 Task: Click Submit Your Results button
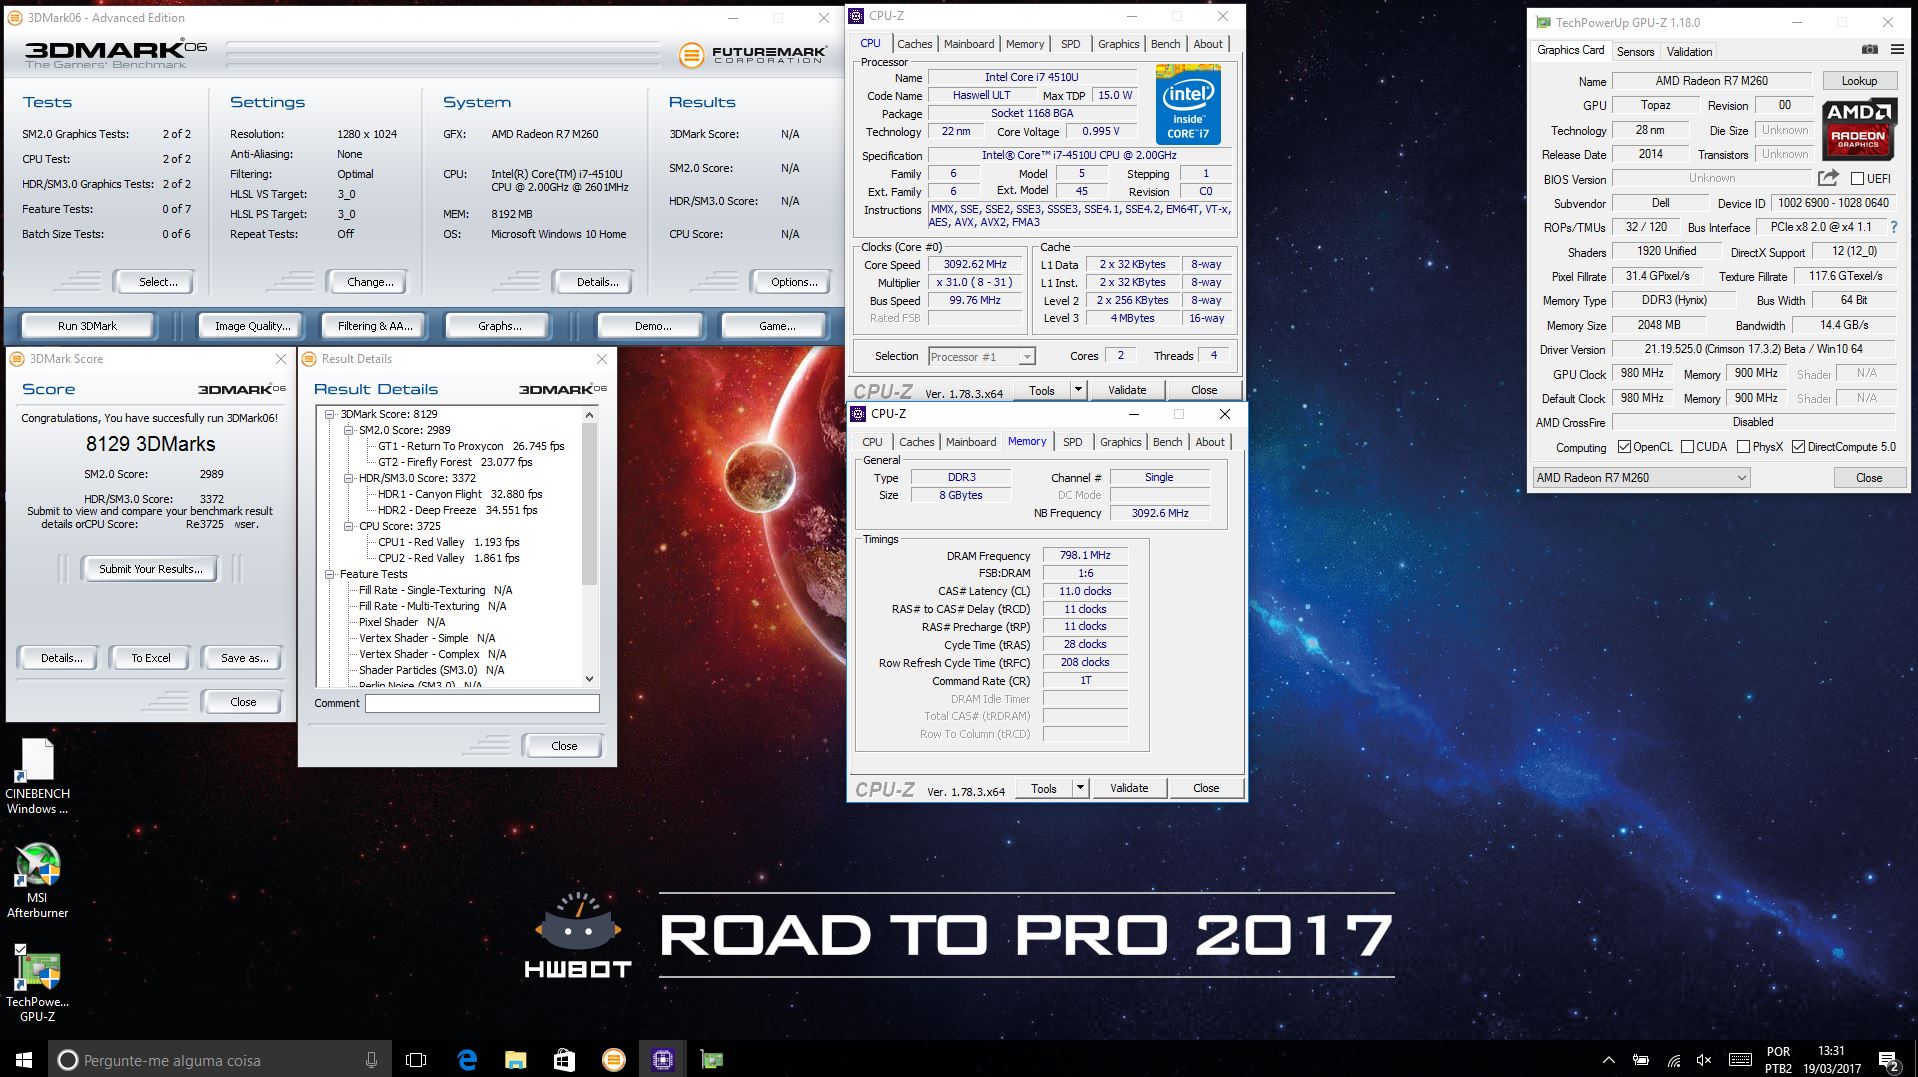click(x=150, y=569)
